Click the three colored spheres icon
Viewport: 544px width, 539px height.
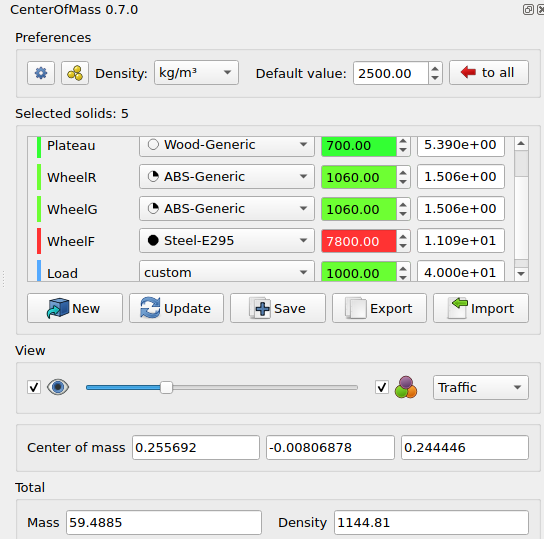tap(406, 387)
